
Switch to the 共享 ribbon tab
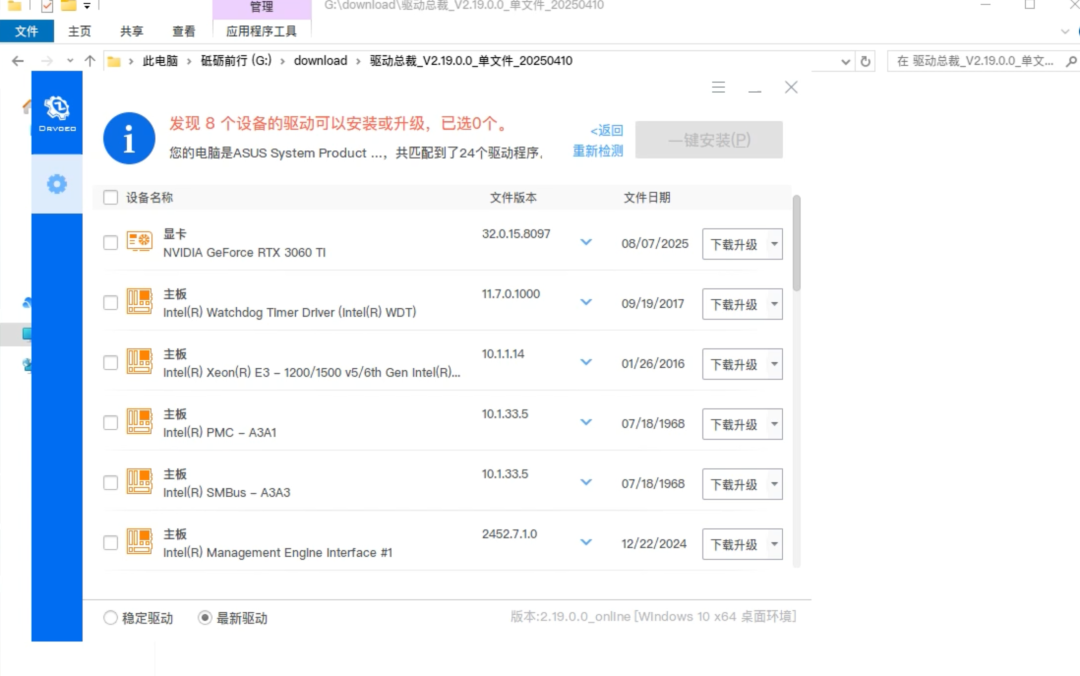click(x=132, y=31)
